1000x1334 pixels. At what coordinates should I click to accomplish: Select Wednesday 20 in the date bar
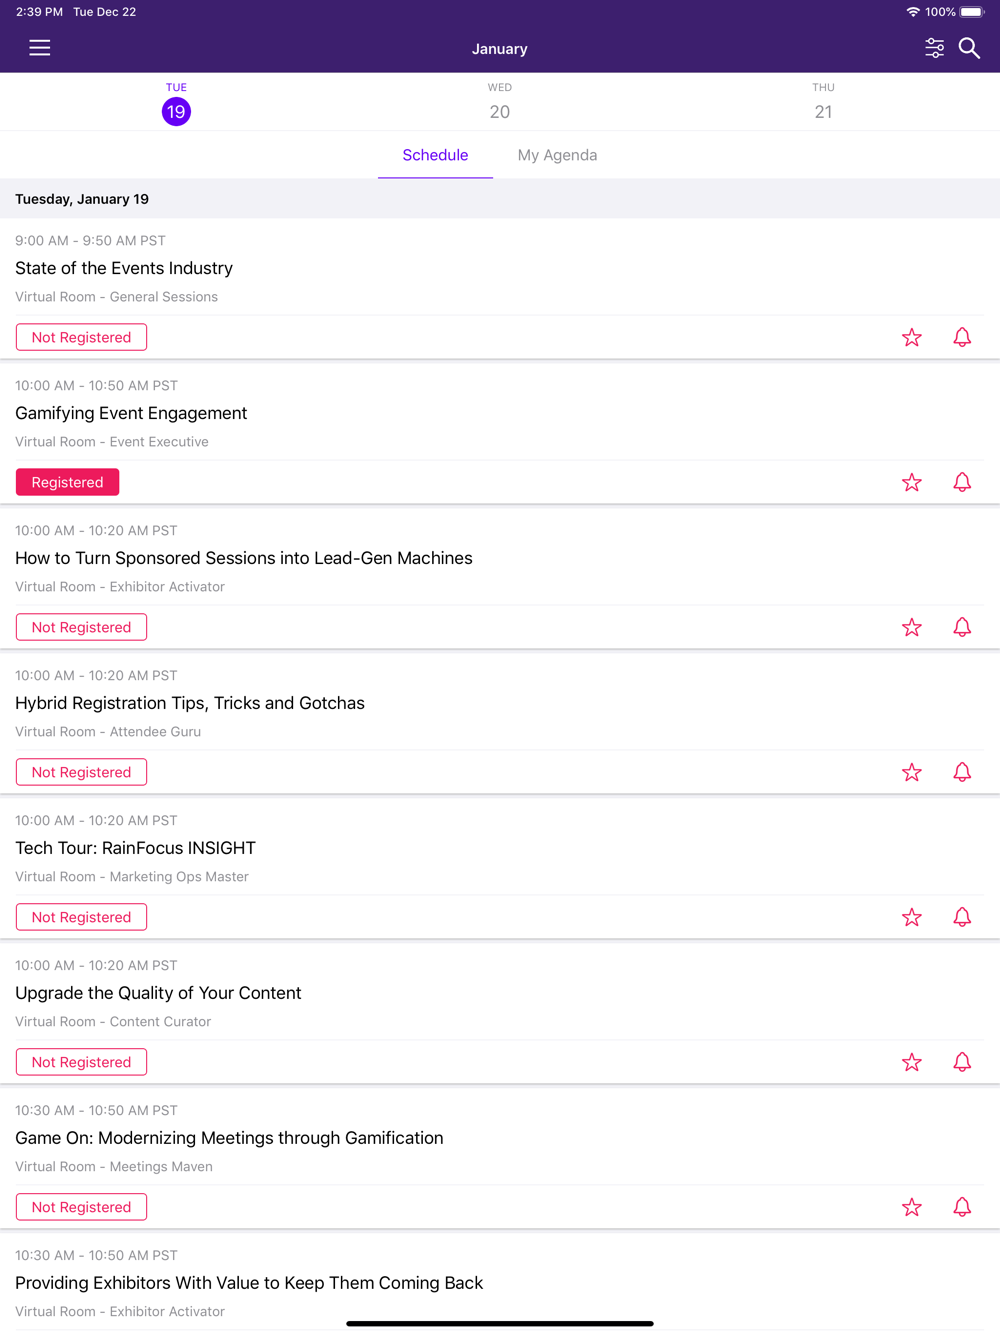coord(500,103)
